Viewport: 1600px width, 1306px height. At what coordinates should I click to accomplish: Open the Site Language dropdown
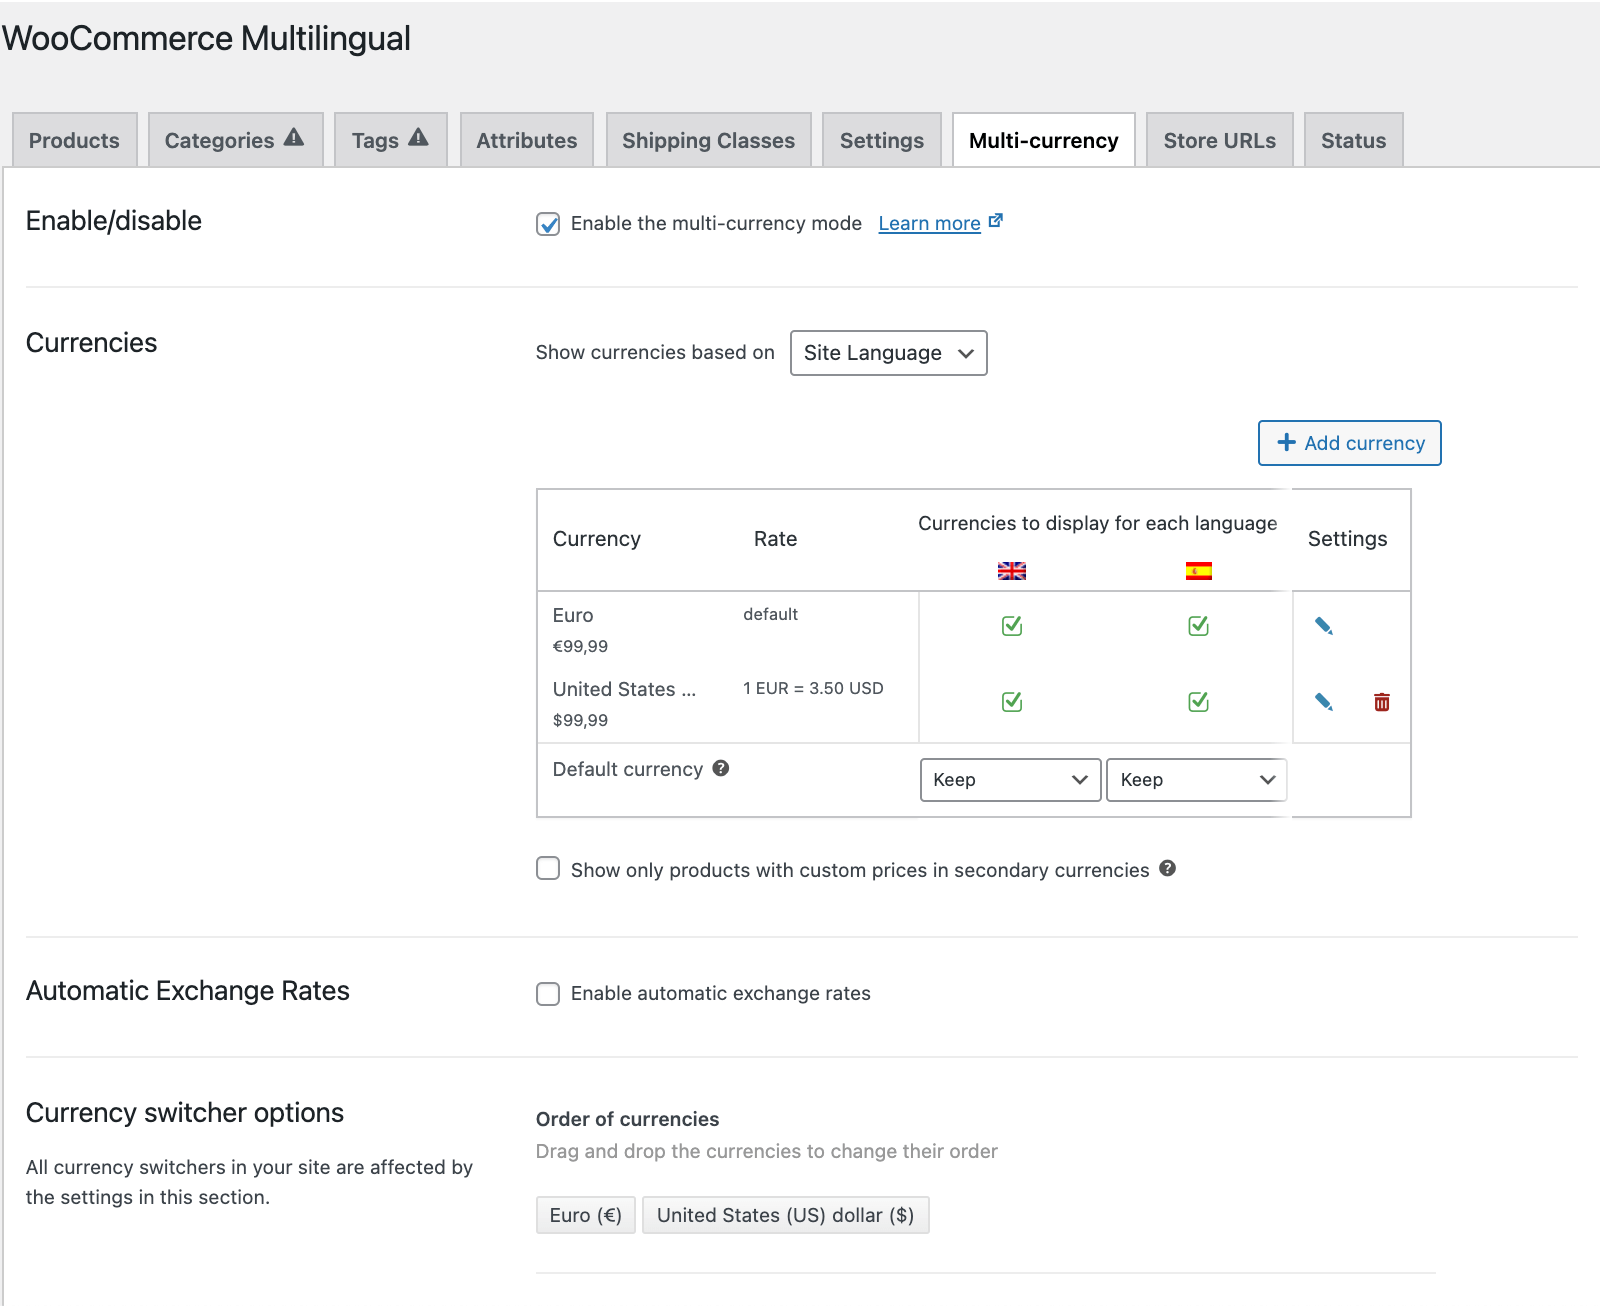[x=889, y=353]
